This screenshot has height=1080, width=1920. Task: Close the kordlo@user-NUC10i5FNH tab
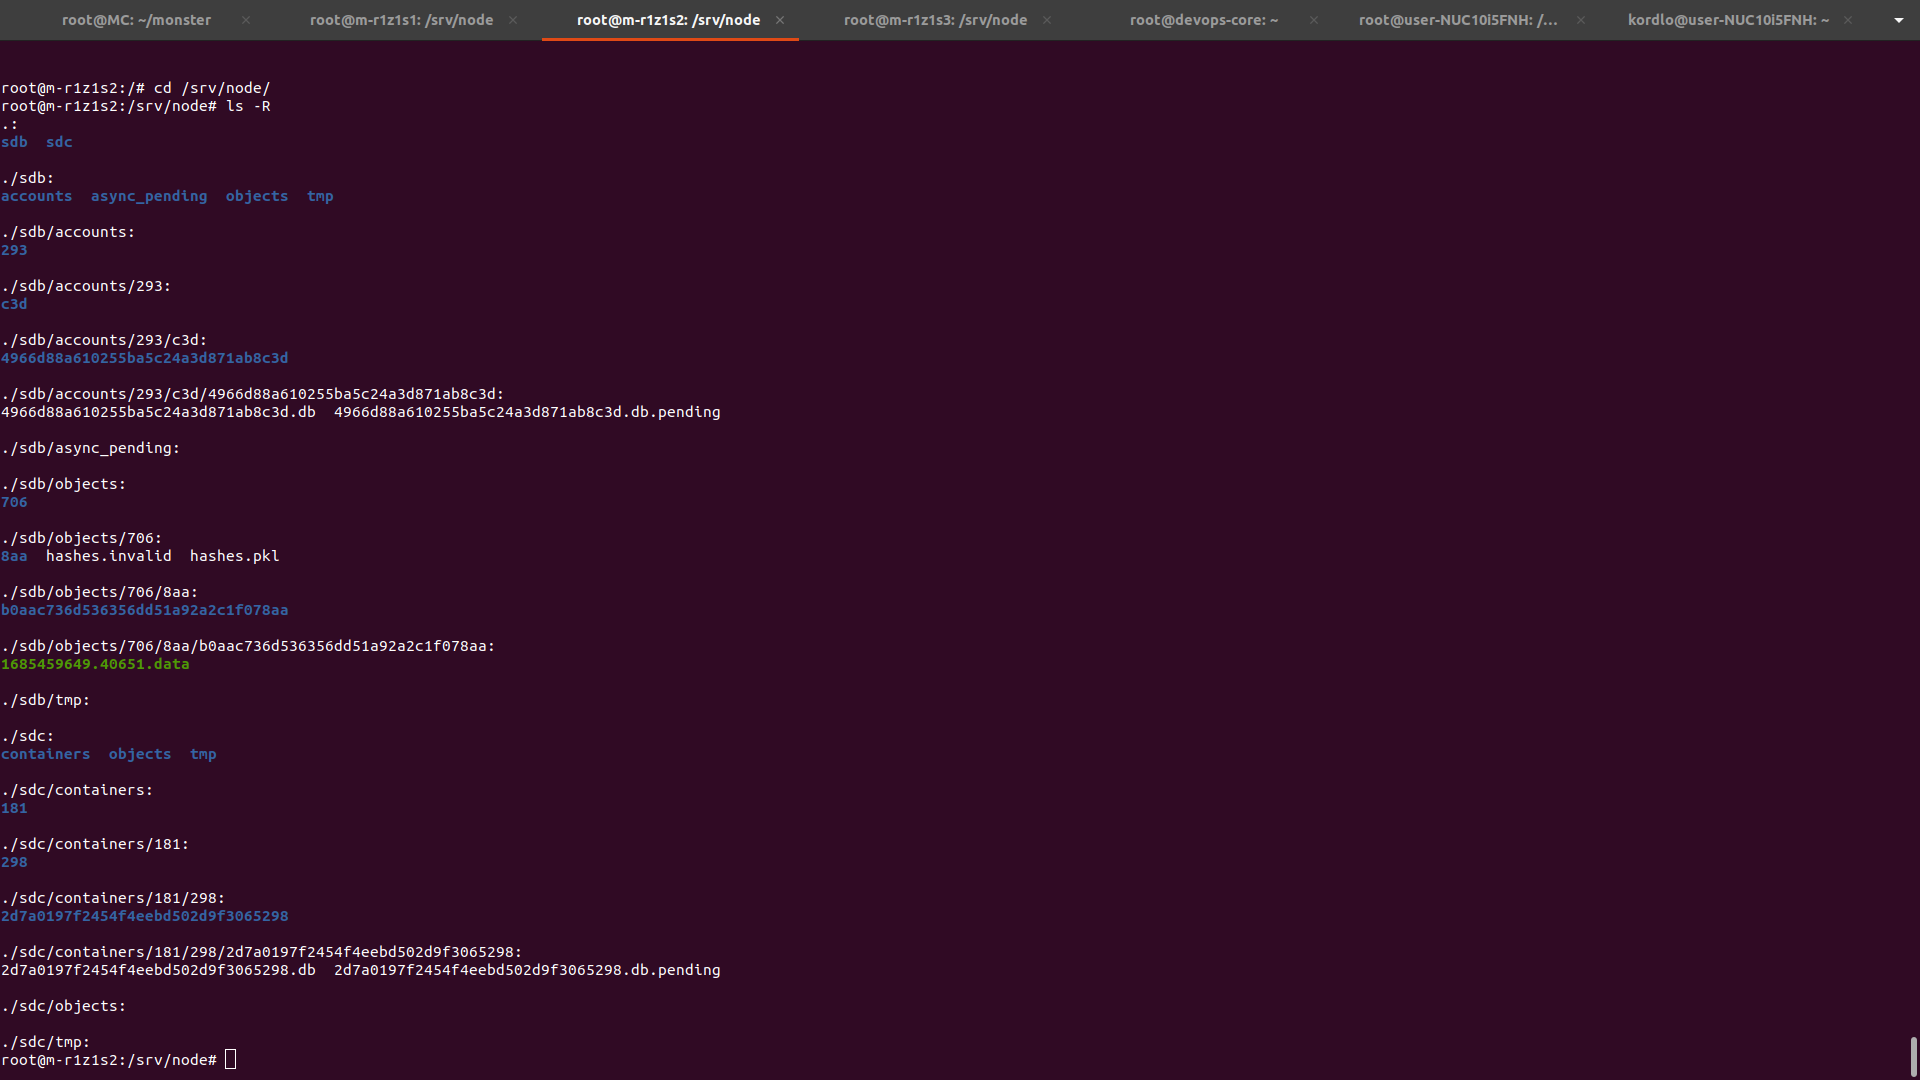click(x=1848, y=20)
